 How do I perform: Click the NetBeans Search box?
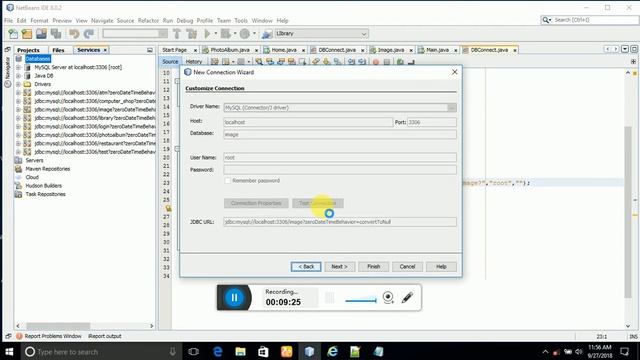(x=590, y=20)
